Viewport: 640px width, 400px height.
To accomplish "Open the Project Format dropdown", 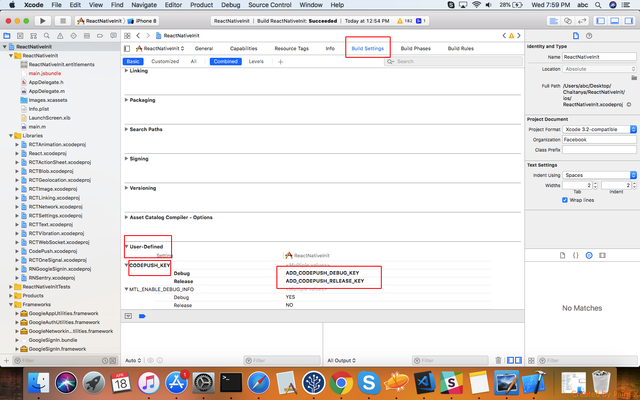I will click(599, 129).
